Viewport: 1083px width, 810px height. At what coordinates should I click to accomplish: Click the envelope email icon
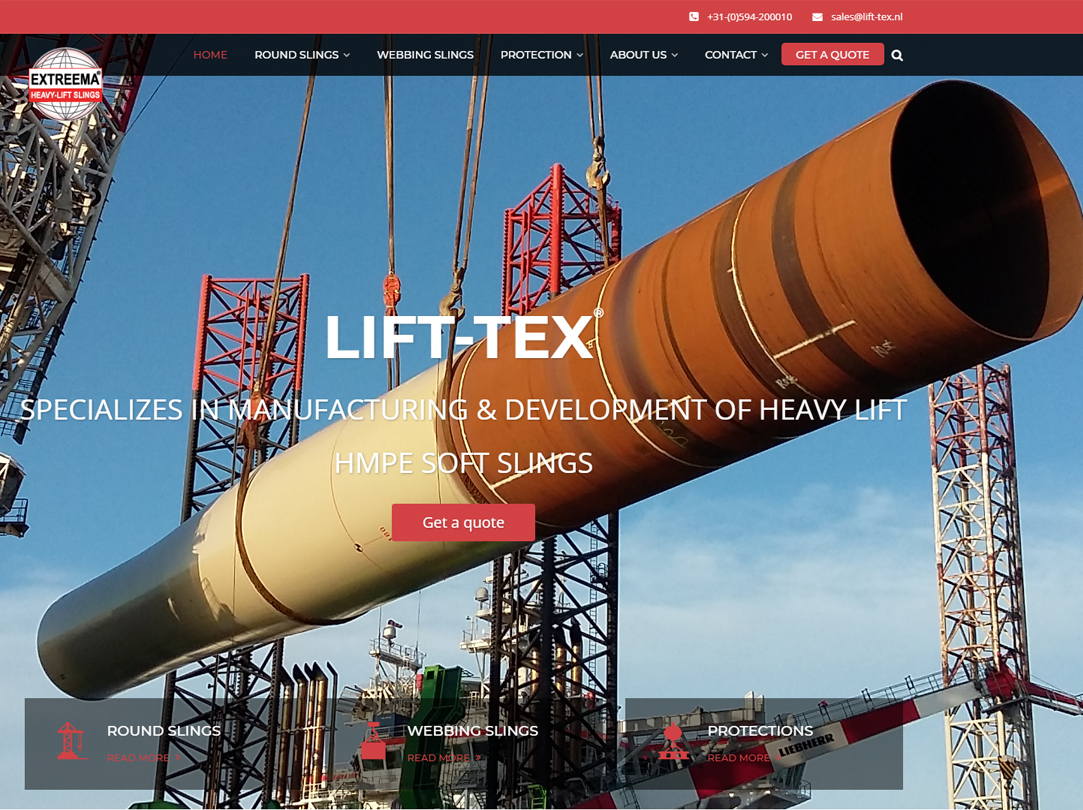817,17
